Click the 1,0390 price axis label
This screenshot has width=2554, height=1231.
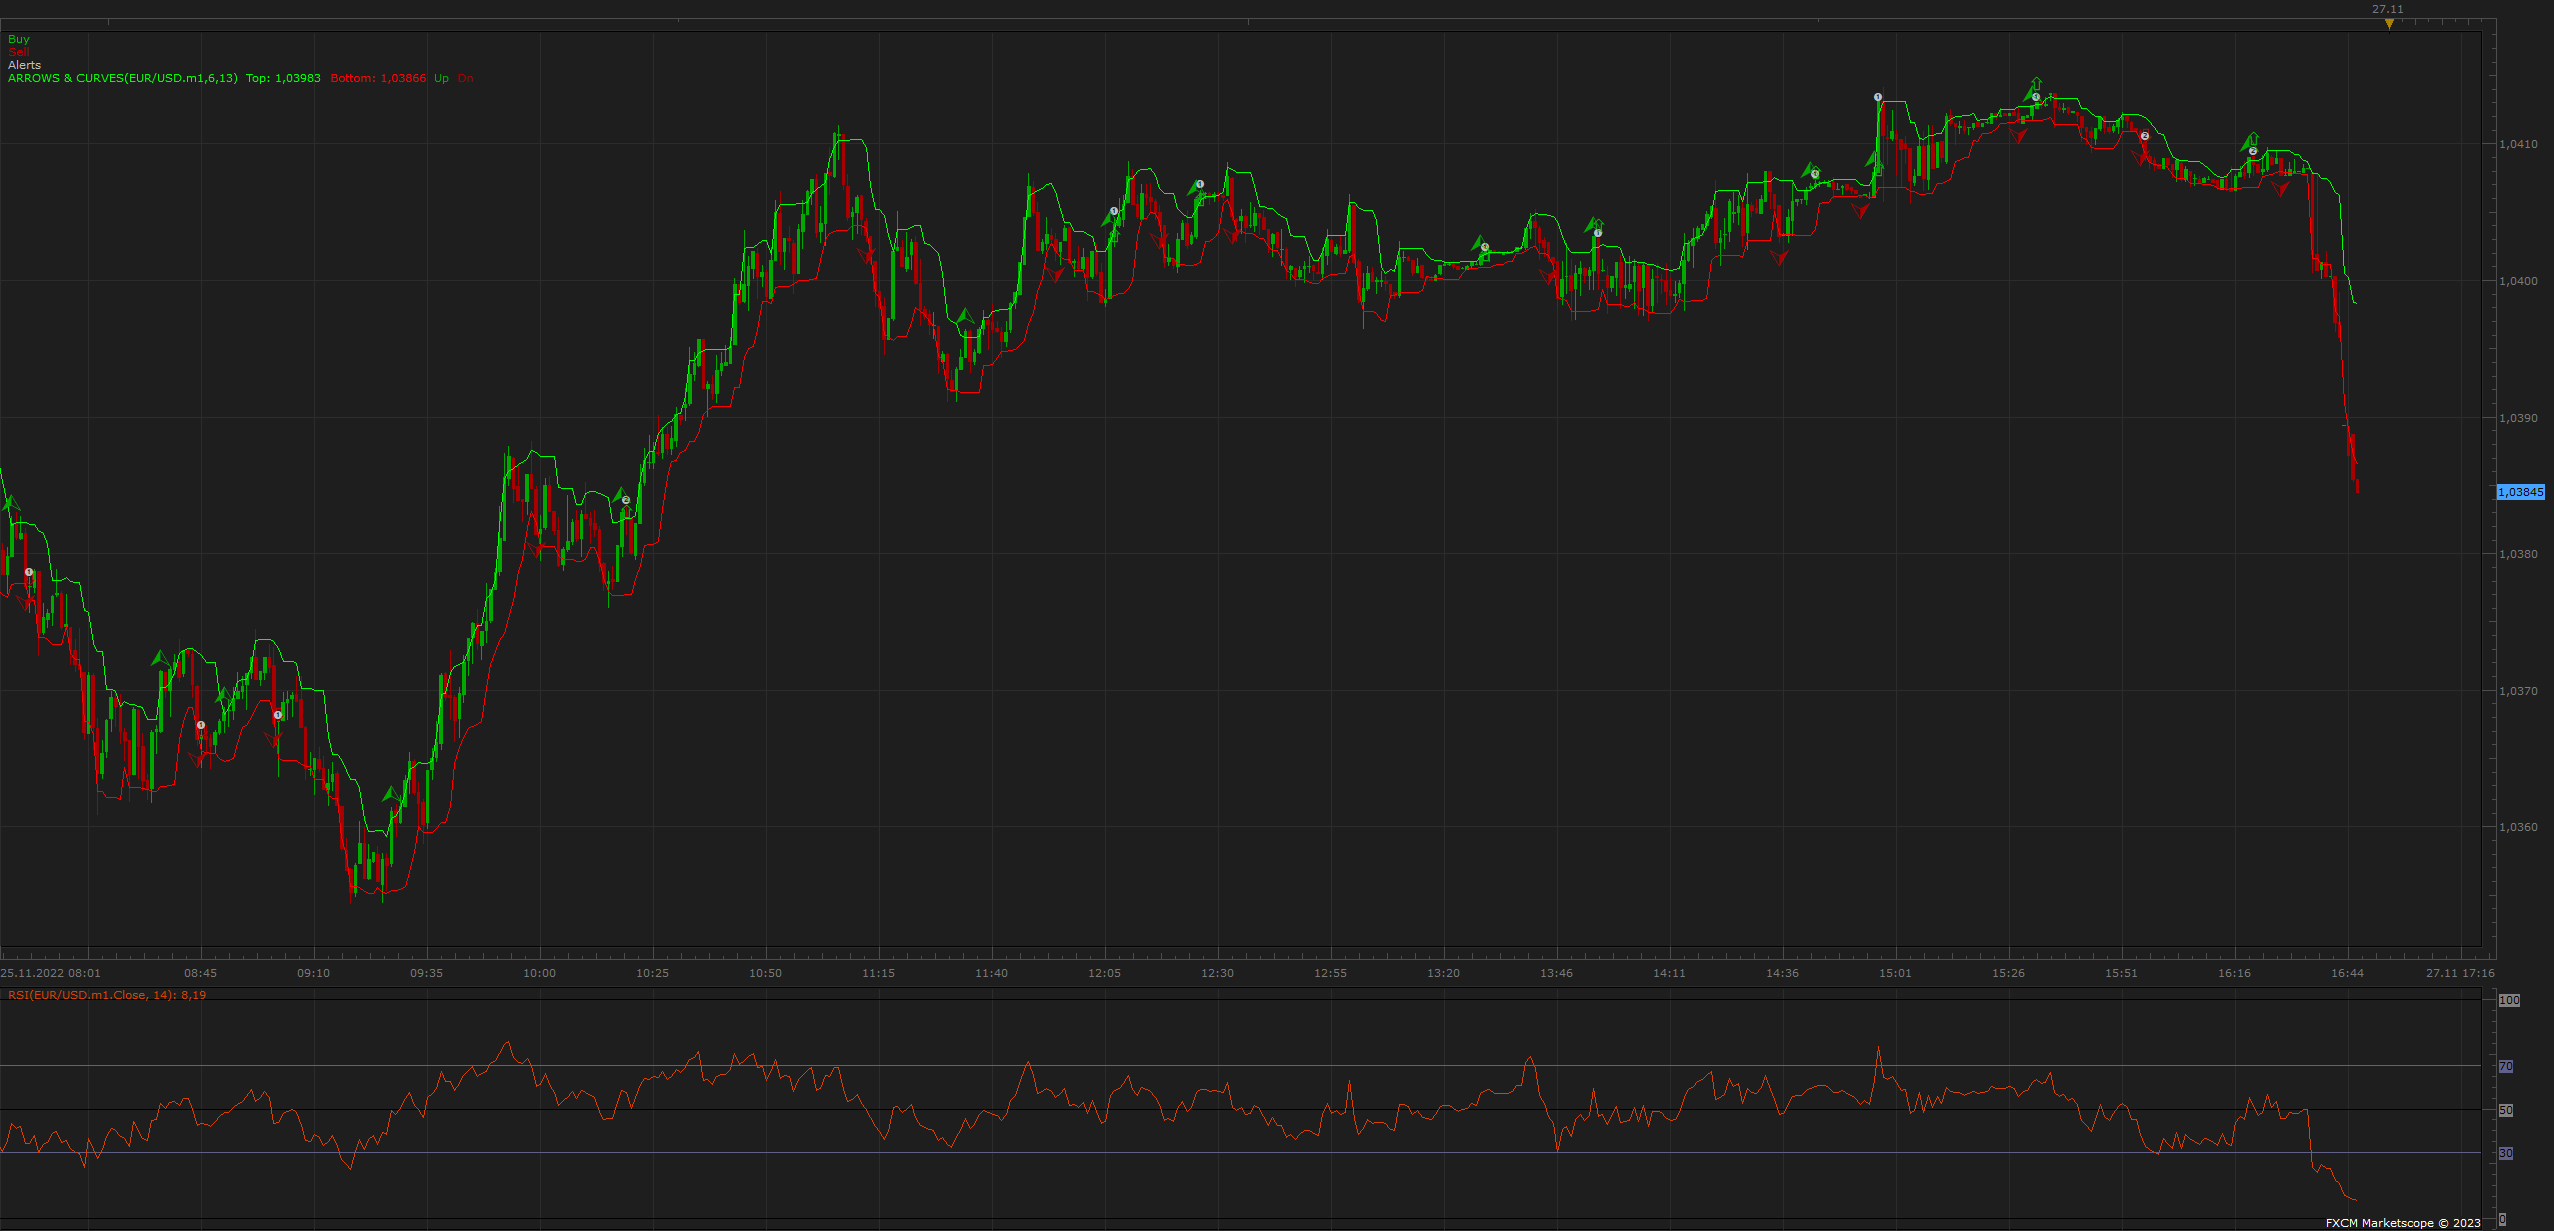click(2518, 418)
